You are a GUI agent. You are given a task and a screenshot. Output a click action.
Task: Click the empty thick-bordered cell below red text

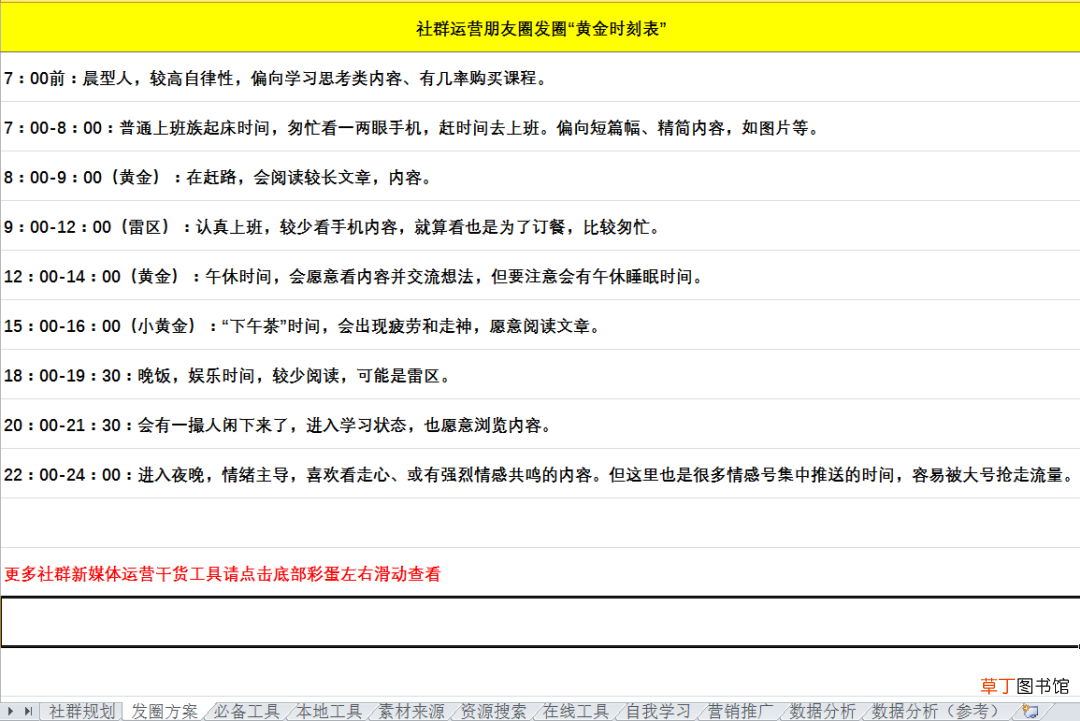540,622
